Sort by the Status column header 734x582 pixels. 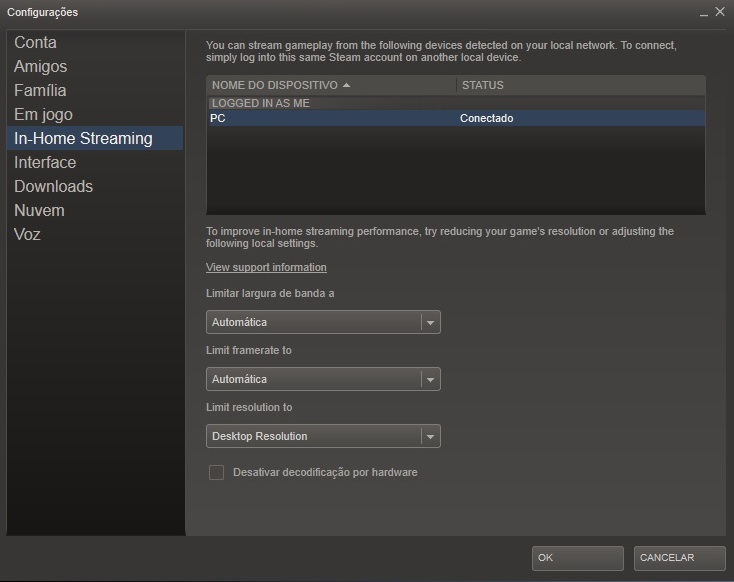click(x=580, y=85)
